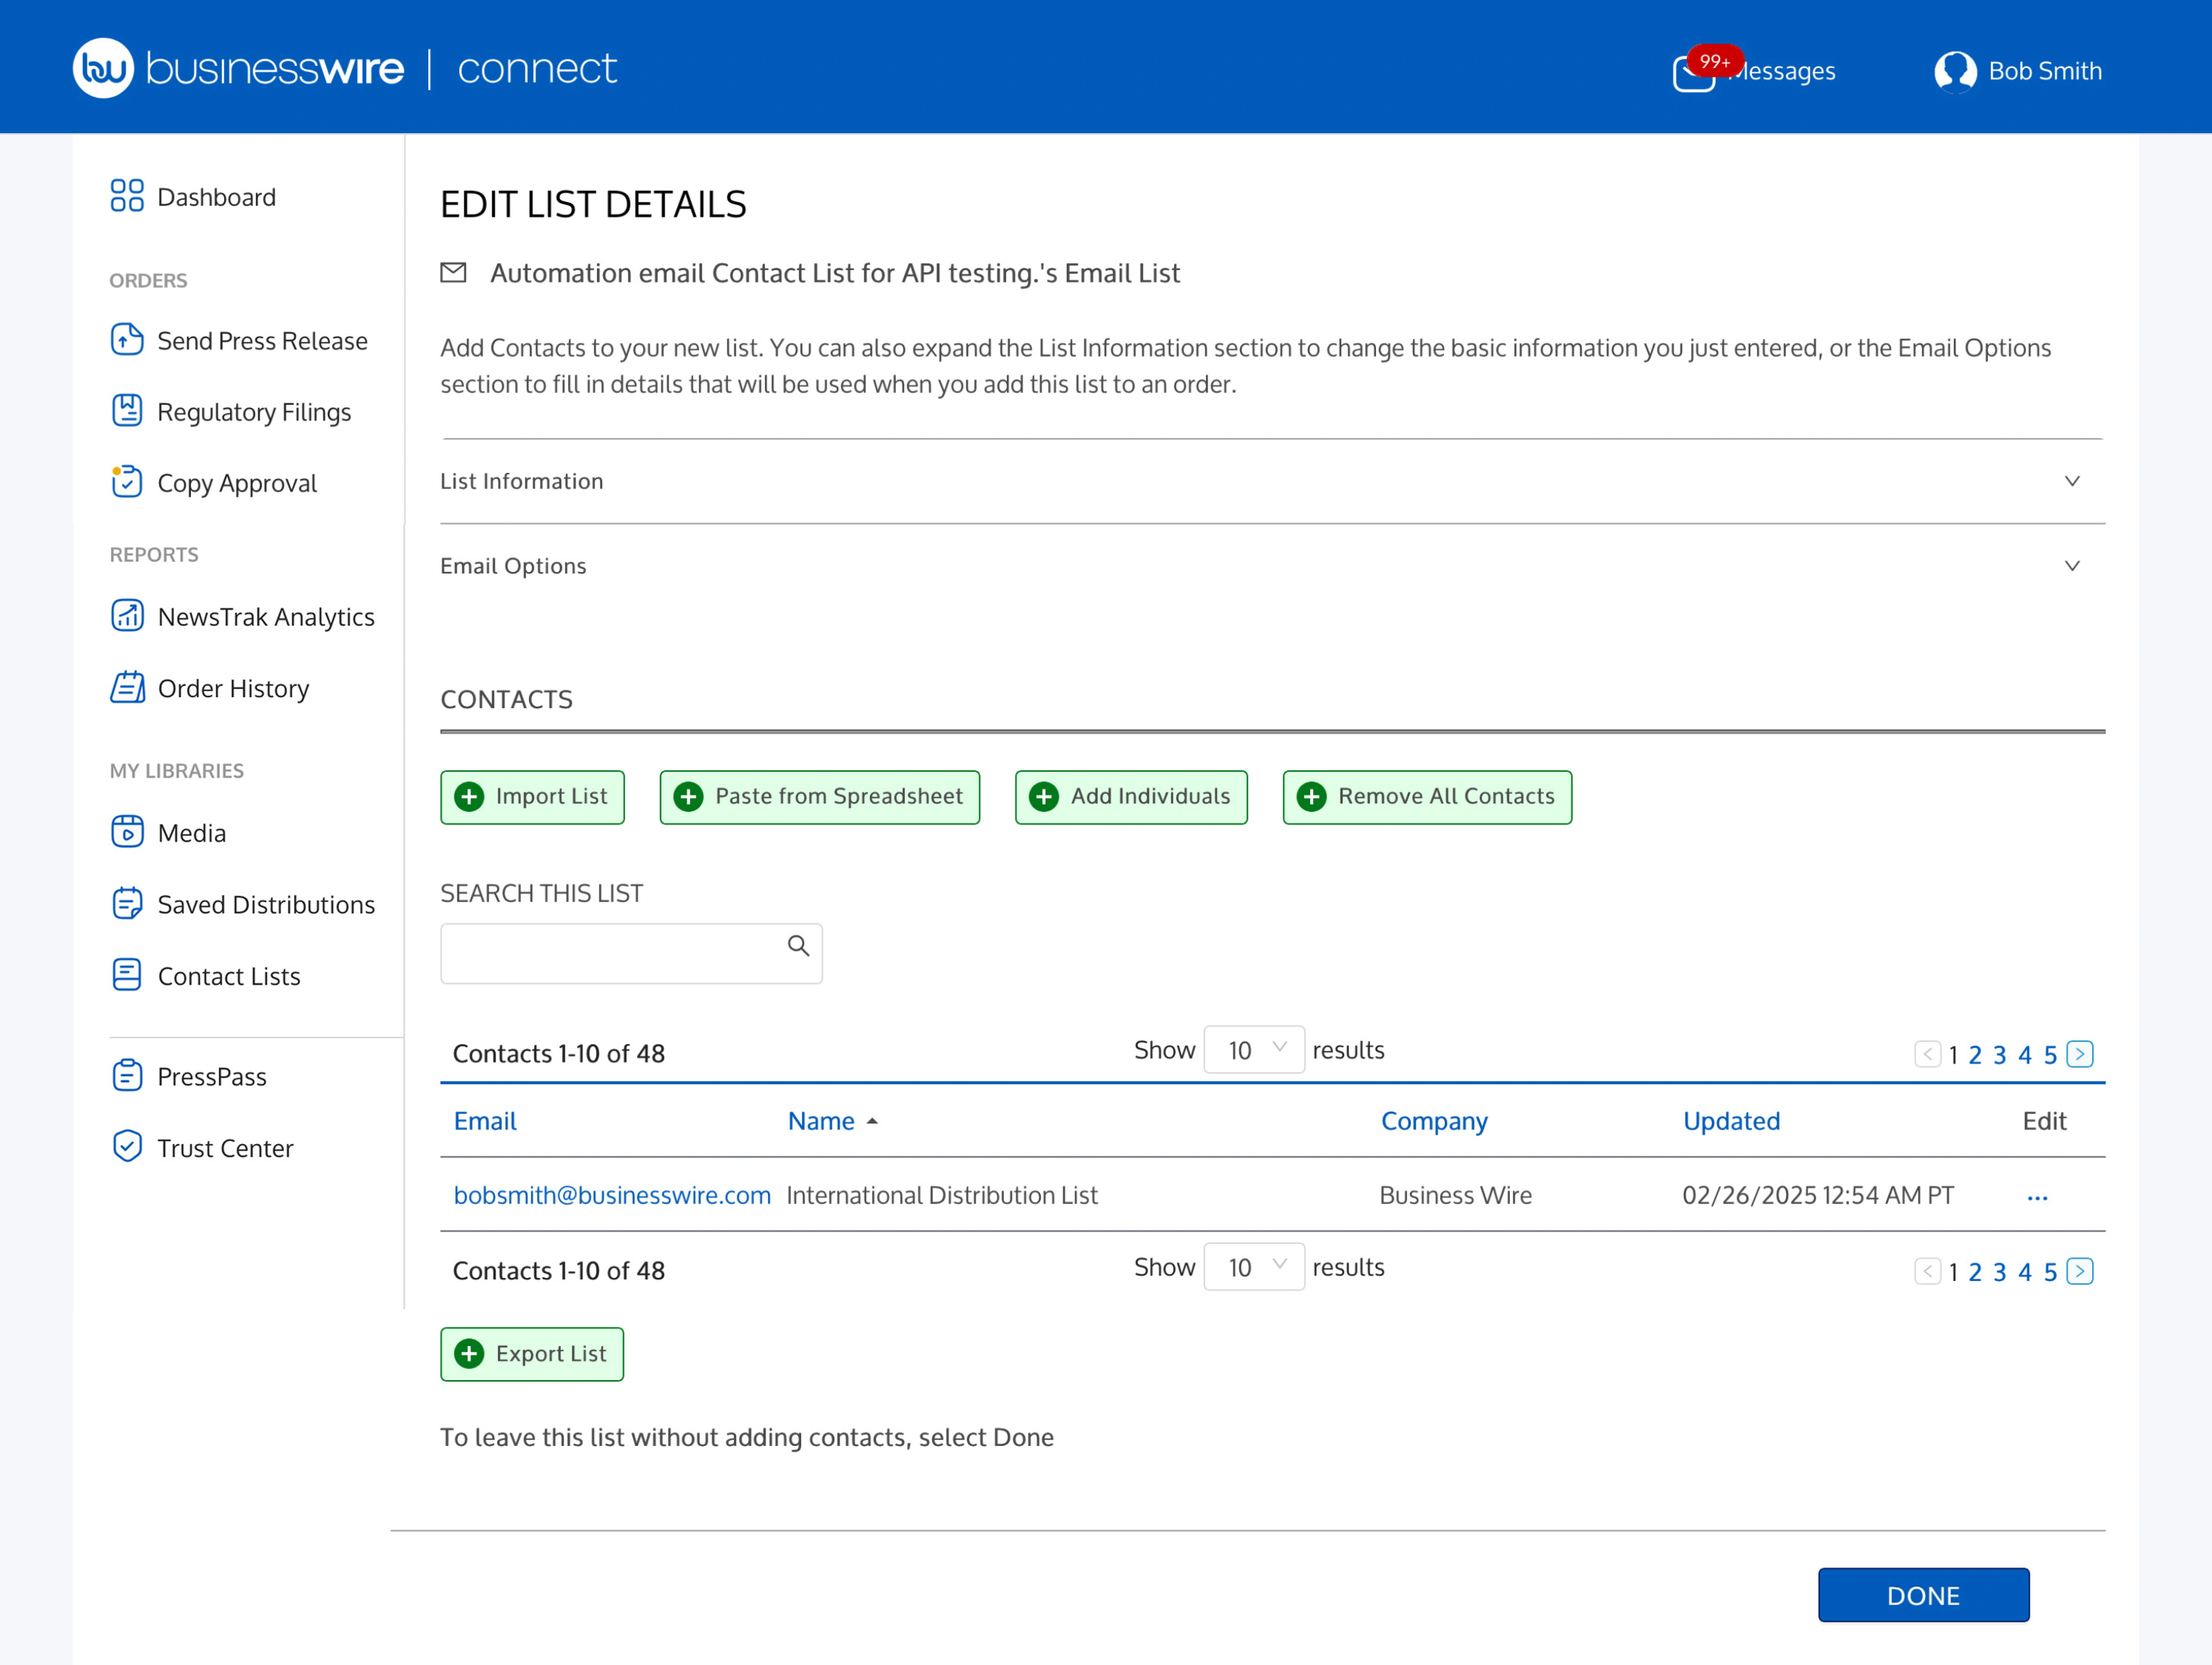Screen dimensions: 2212x1665
Task: Click inside the Search This List field
Action: point(631,954)
